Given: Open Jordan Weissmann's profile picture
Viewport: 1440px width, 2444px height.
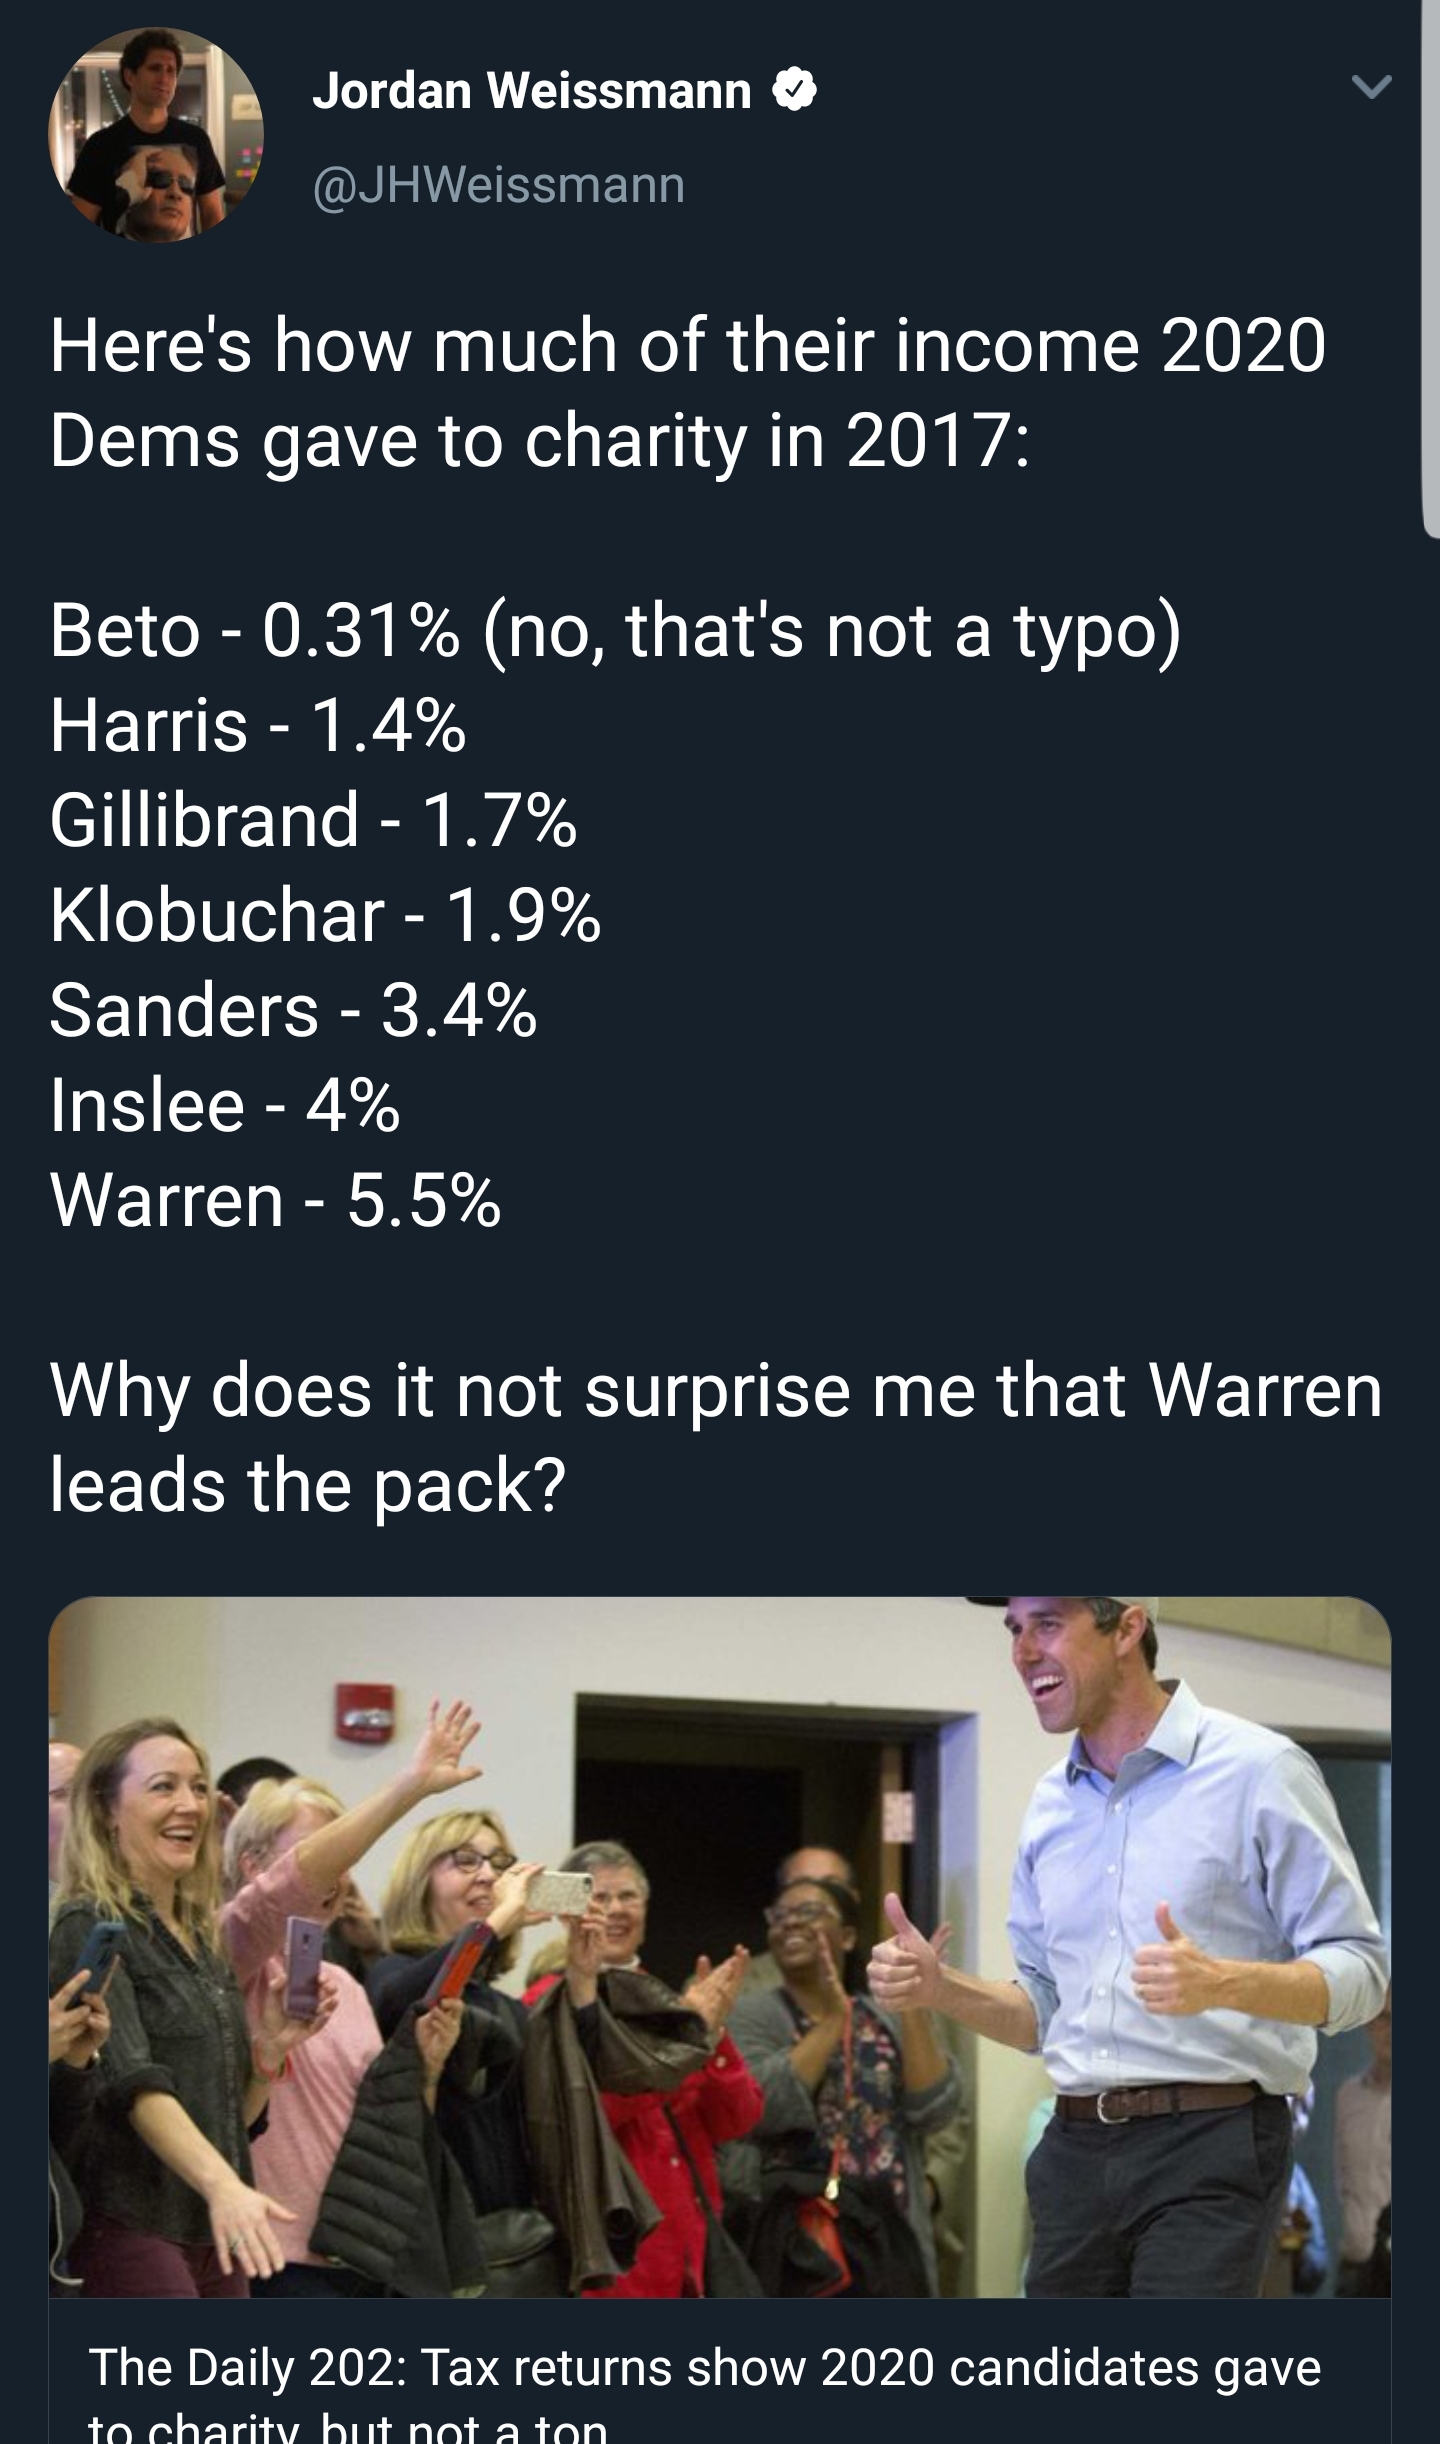Looking at the screenshot, I should 156,135.
